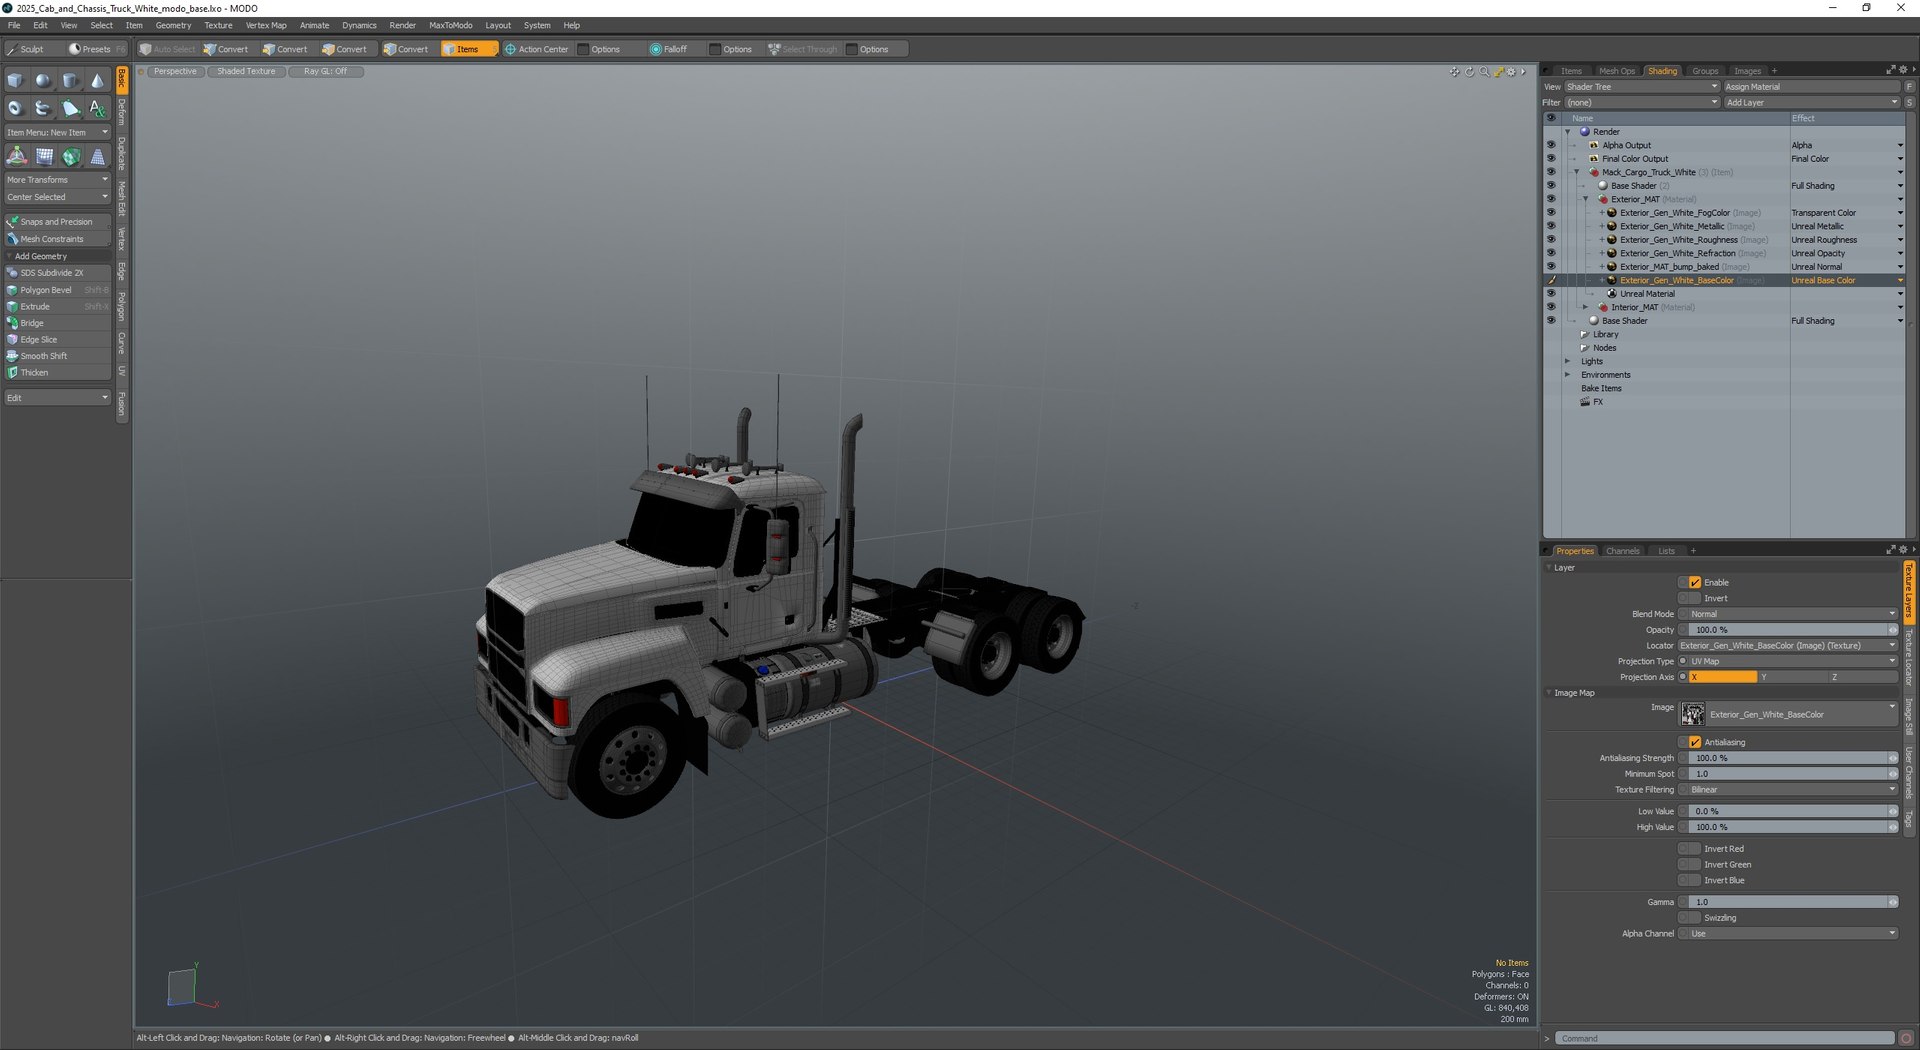Pick the Text tool with A& icon
This screenshot has width=1920, height=1050.
pos(97,108)
